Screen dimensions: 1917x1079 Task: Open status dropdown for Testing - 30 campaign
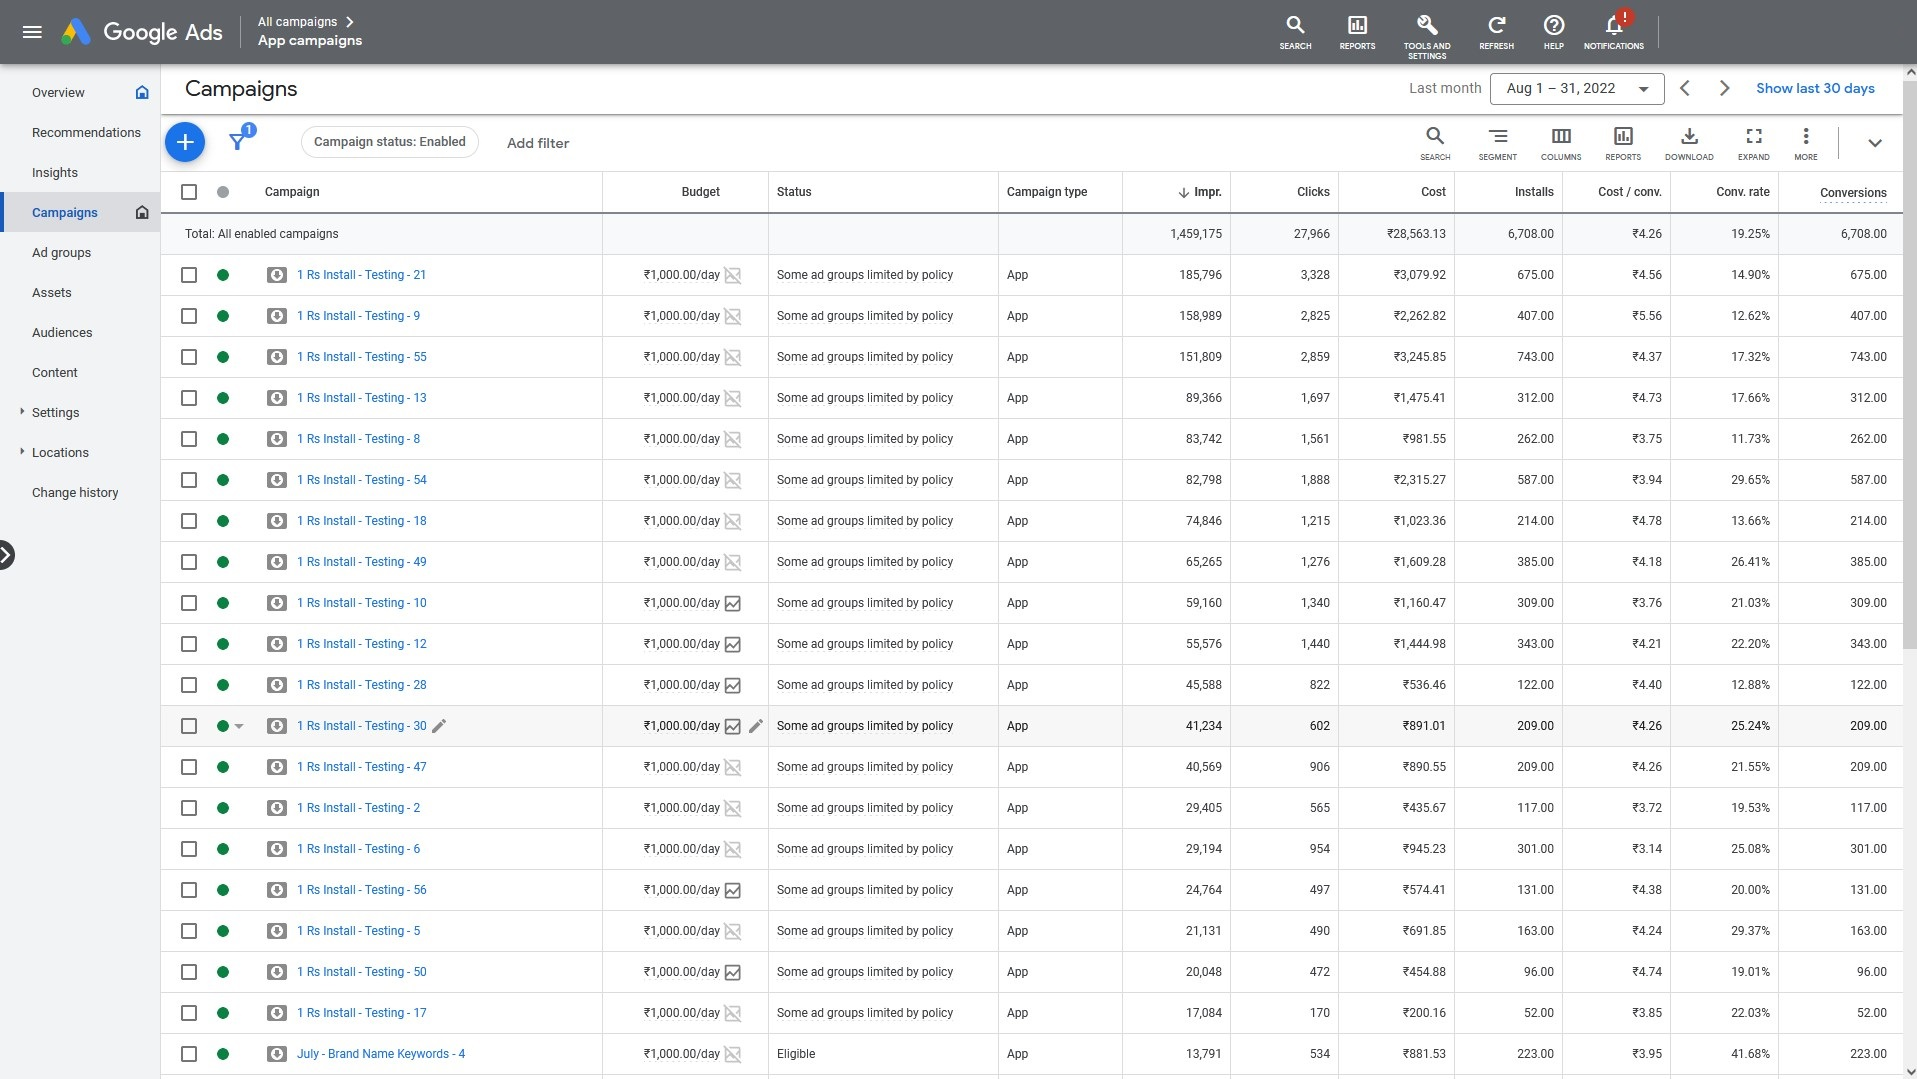click(x=239, y=727)
